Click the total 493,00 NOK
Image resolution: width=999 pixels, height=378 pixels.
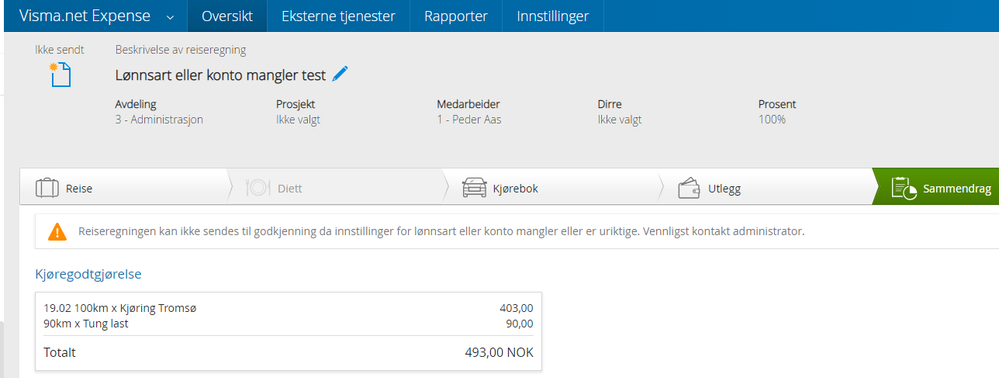click(x=500, y=353)
